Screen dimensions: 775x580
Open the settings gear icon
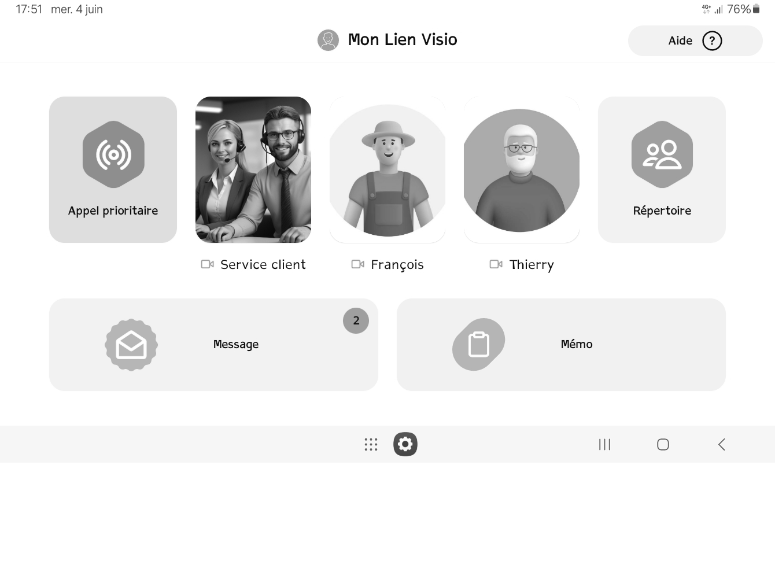click(405, 444)
